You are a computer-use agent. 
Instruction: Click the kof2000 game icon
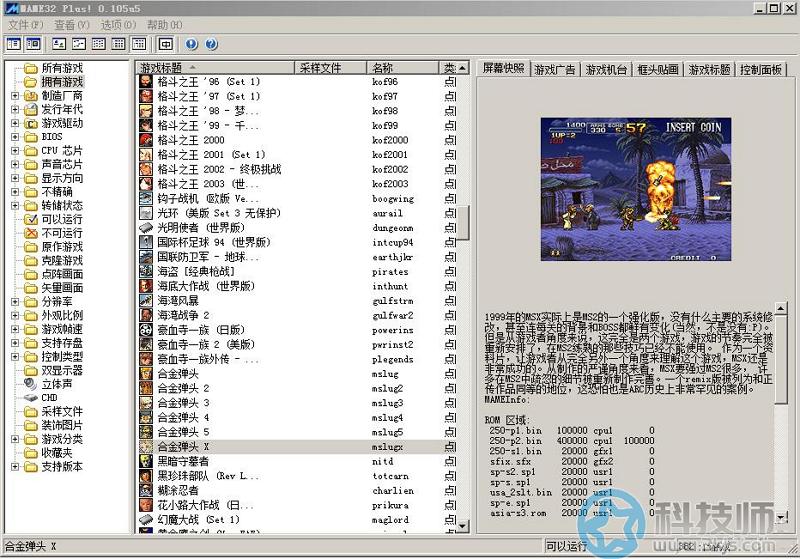tap(146, 140)
